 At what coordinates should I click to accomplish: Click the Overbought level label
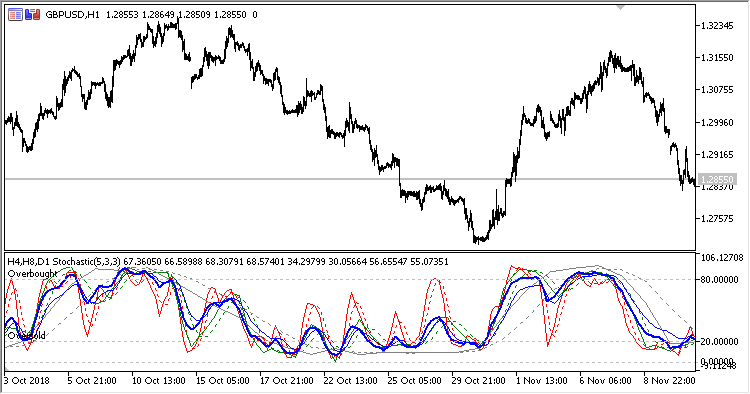(x=33, y=274)
